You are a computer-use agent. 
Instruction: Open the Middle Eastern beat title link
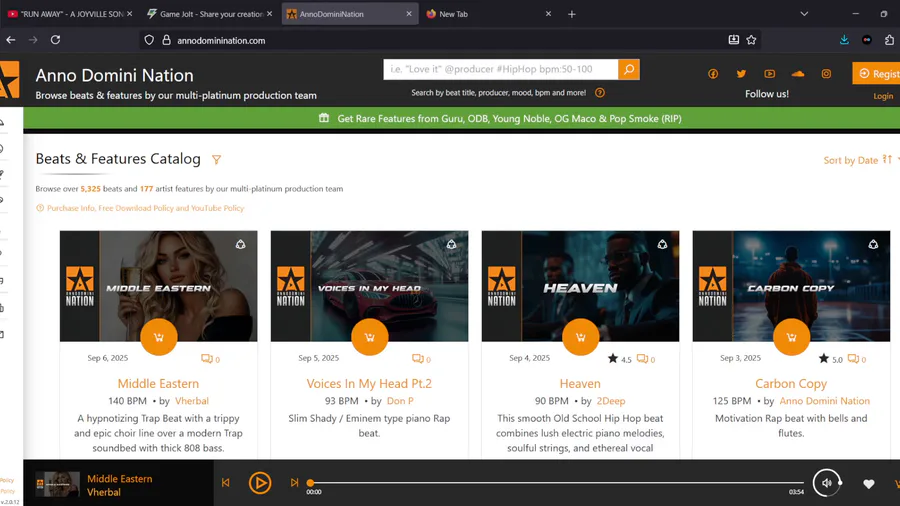[x=158, y=383]
